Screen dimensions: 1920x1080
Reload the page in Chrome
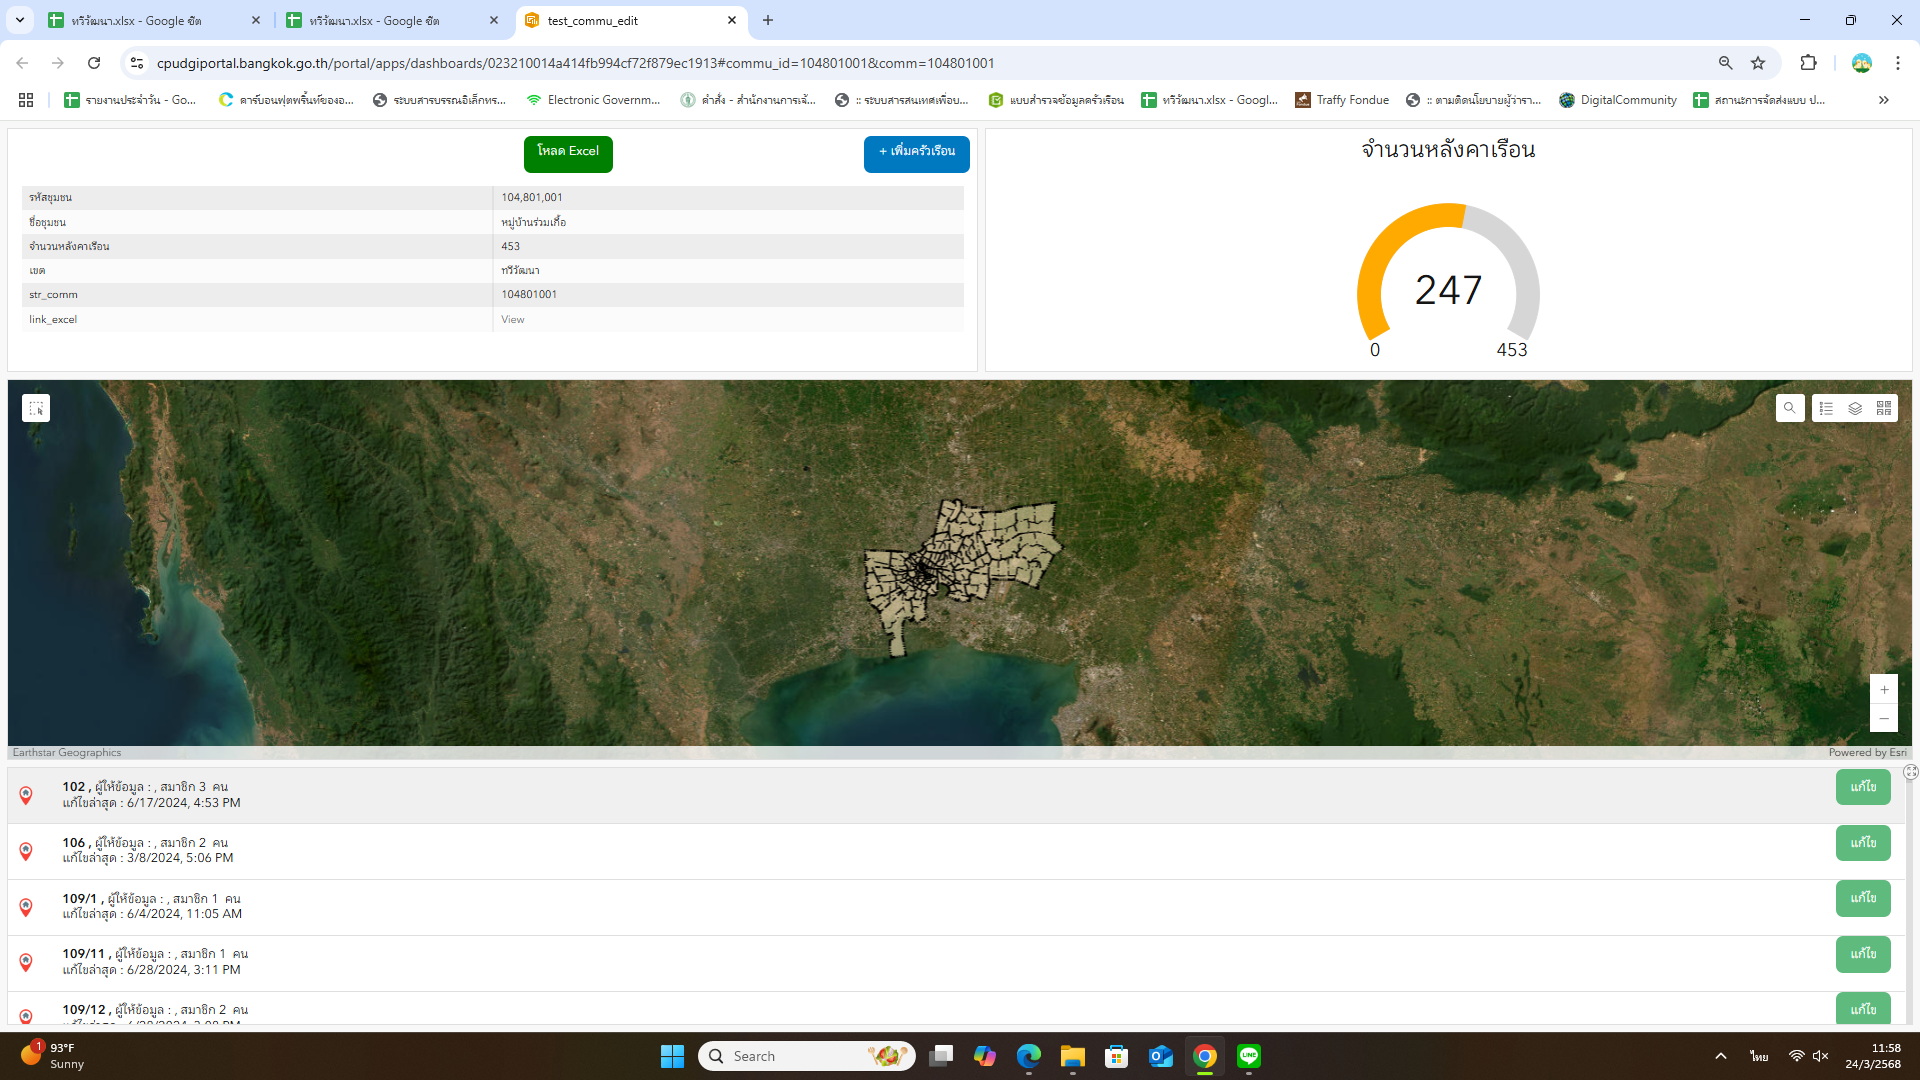coord(94,63)
